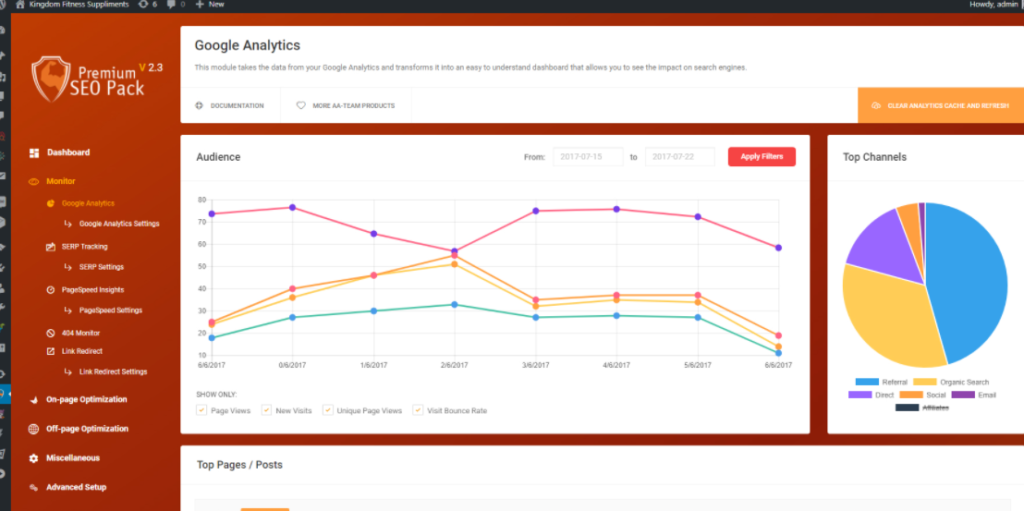Screen dimensions: 1024x511
Task: Click Clear Analytics Cache and Refresh
Action: (941, 105)
